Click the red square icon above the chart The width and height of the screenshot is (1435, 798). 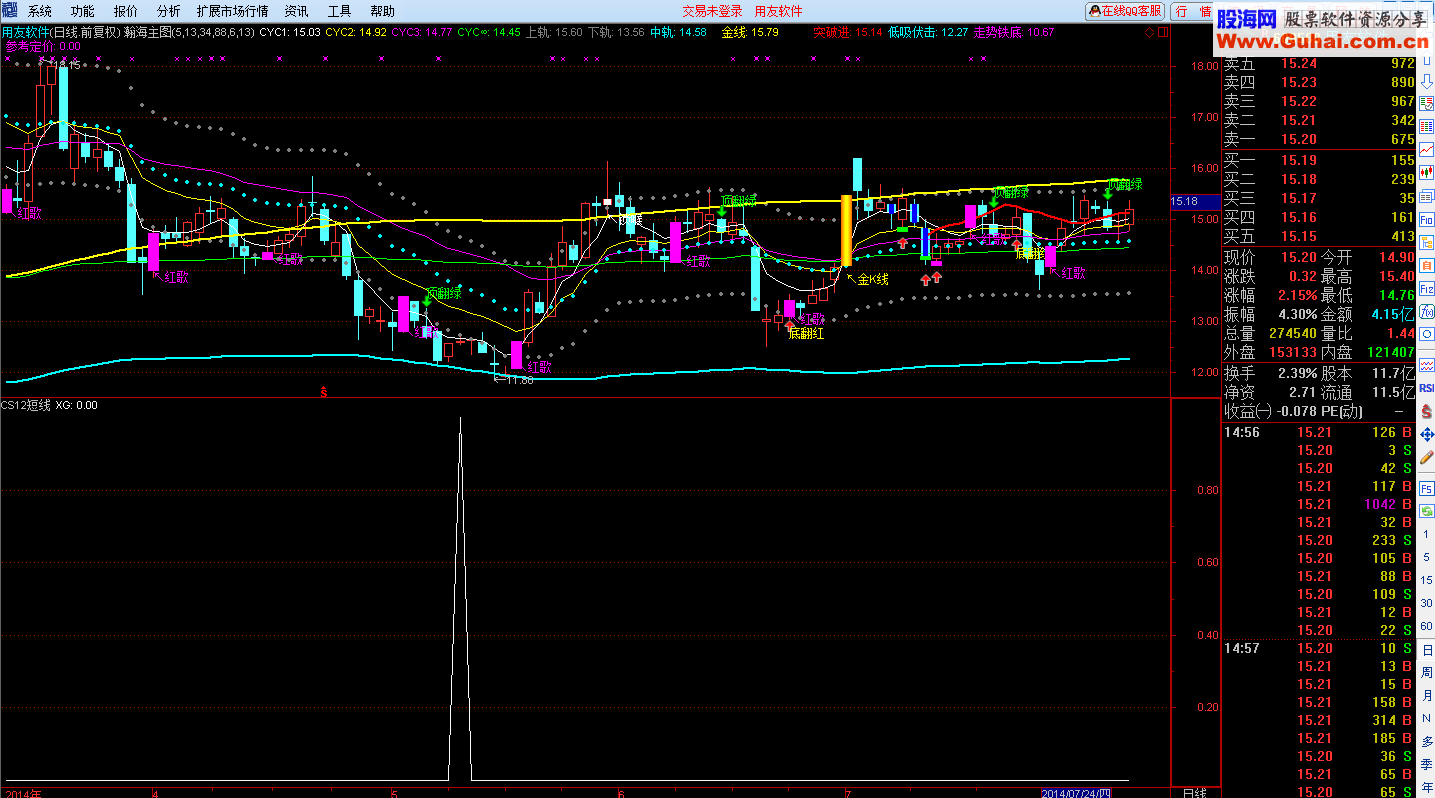click(1163, 32)
